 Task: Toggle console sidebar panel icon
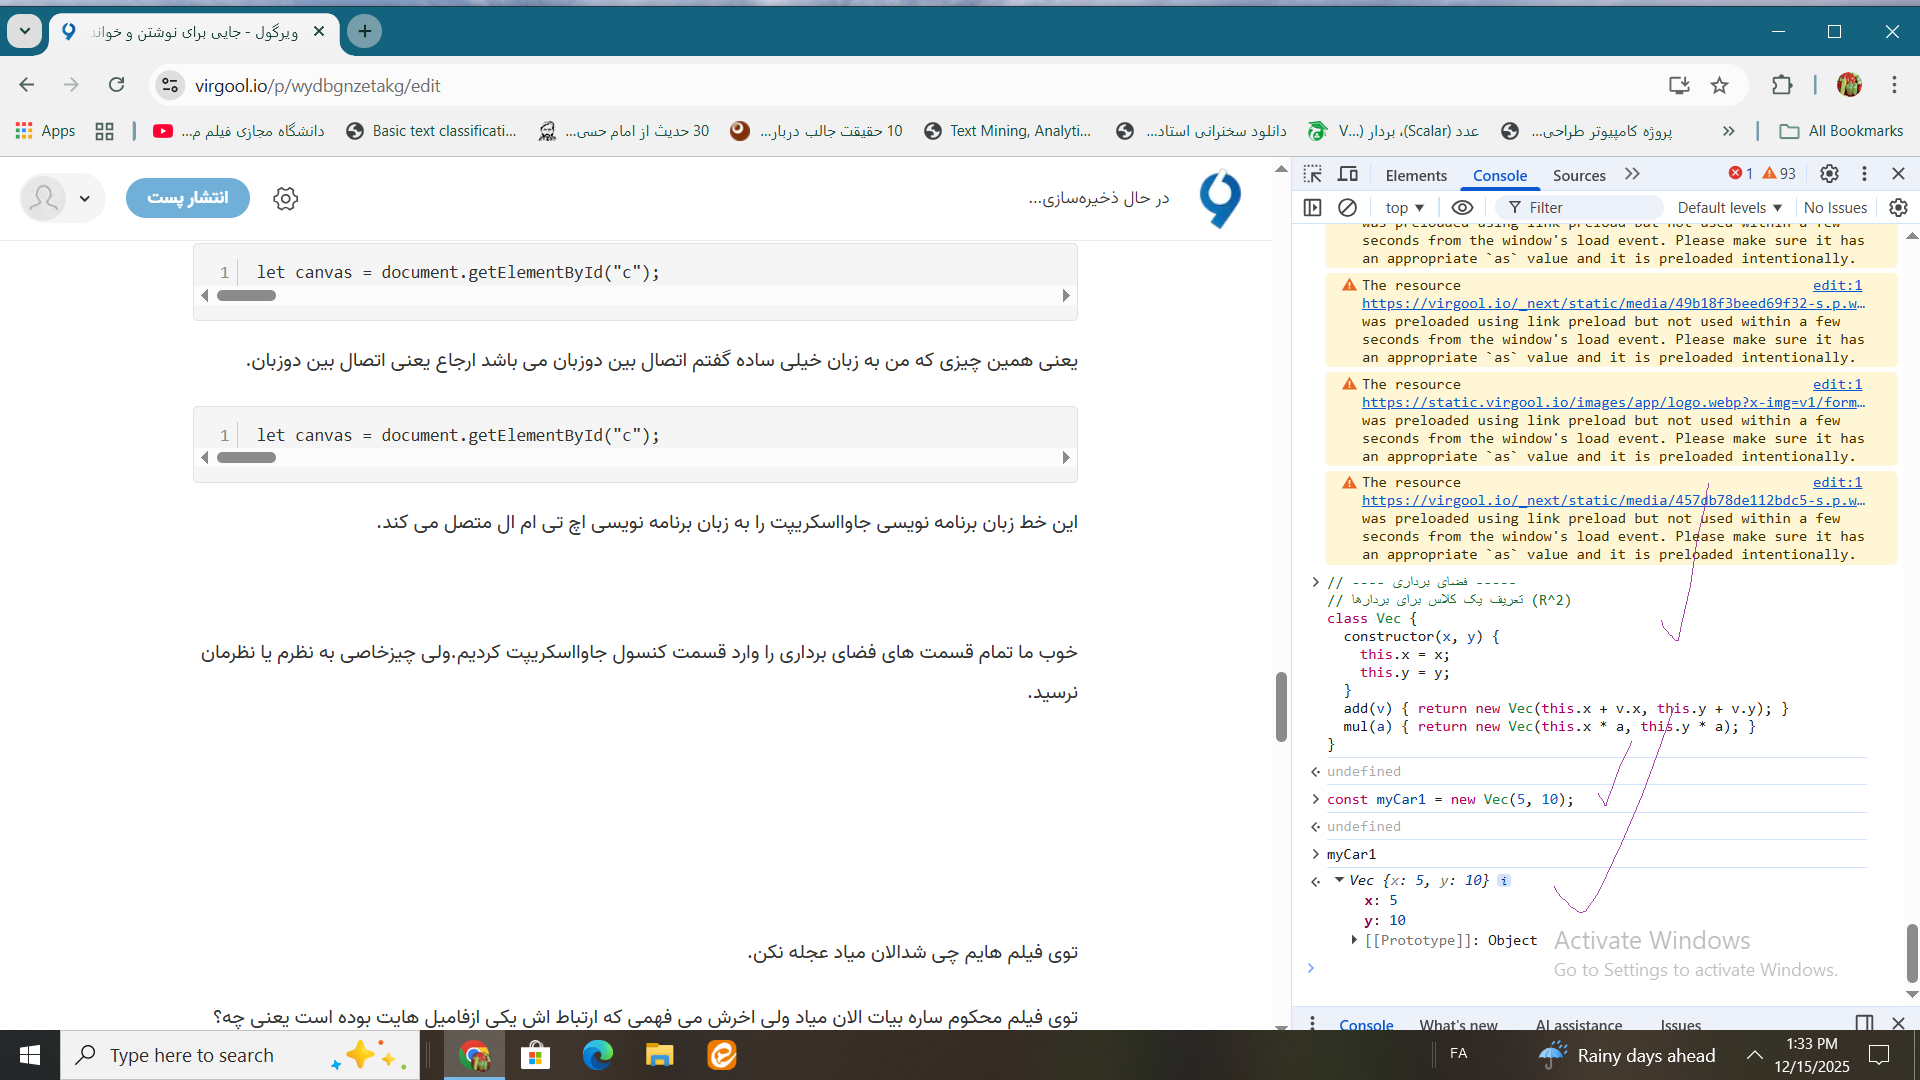[1313, 207]
